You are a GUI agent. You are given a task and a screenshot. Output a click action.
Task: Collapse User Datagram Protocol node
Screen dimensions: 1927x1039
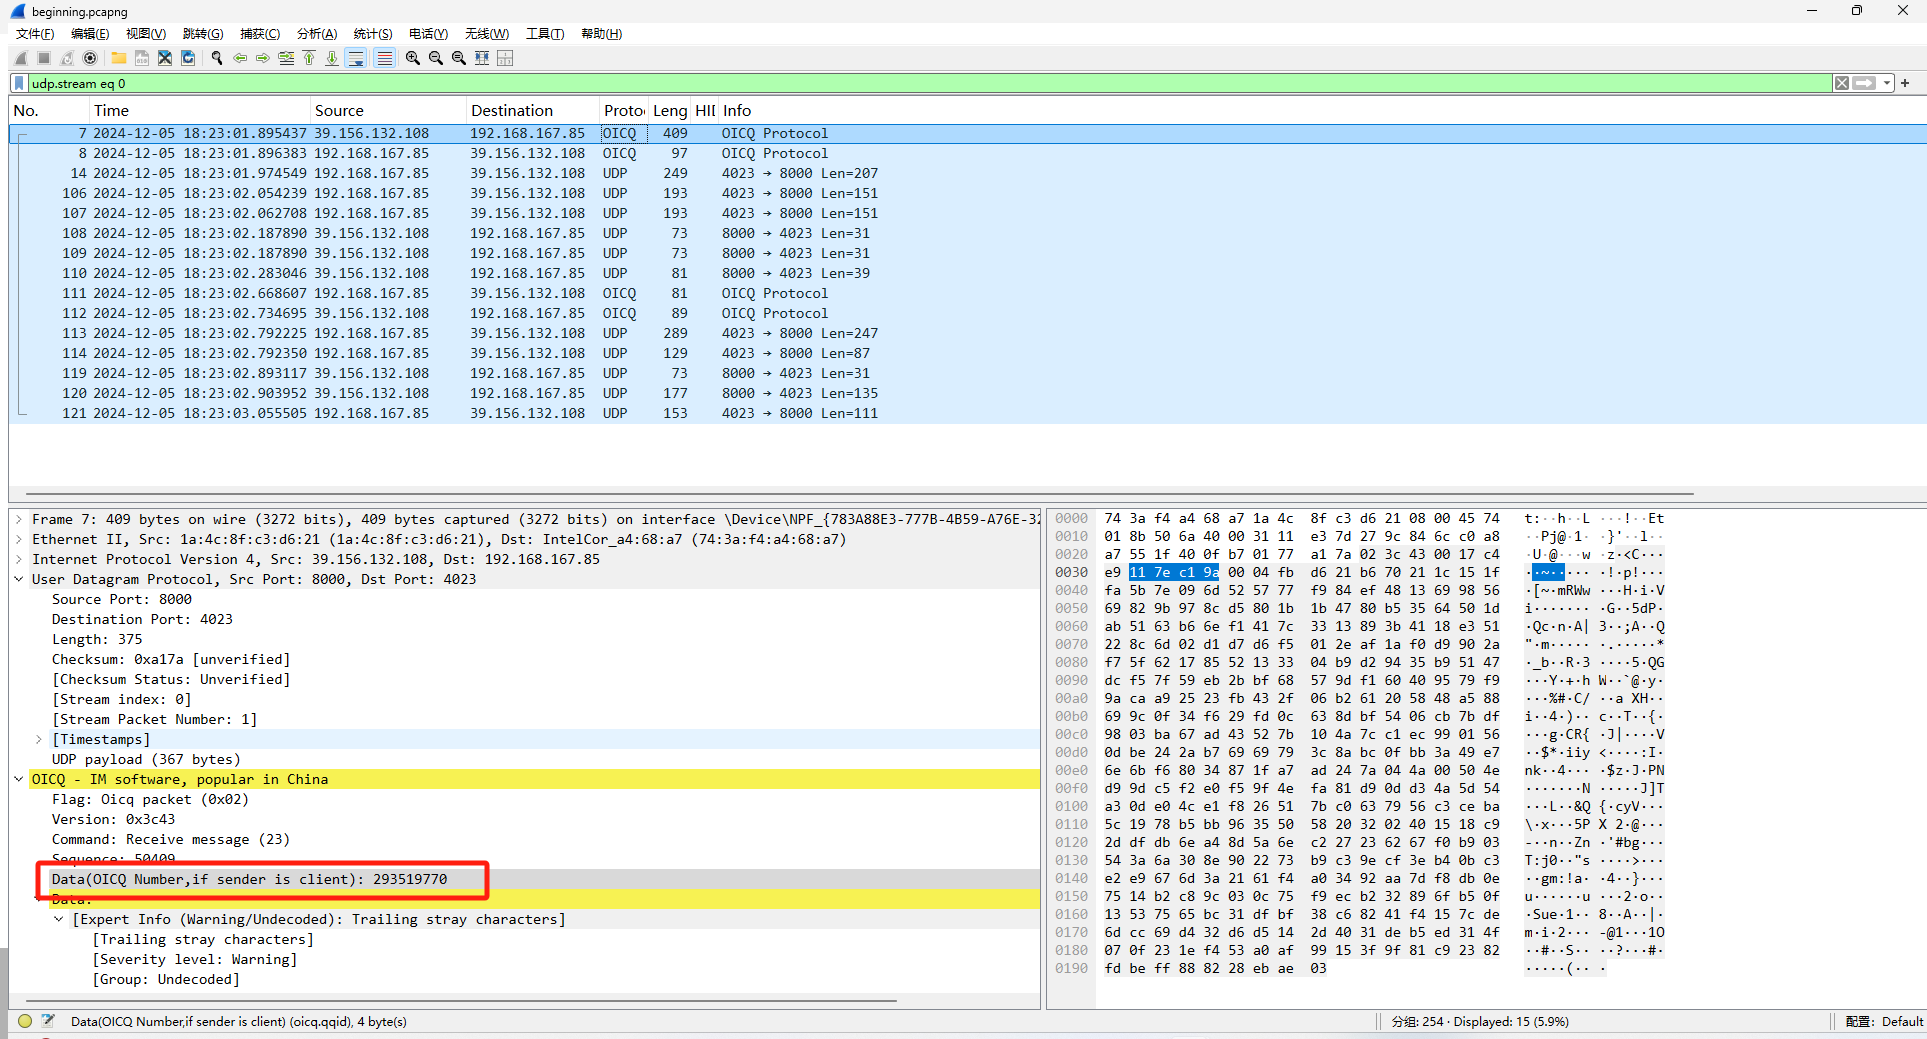tap(19, 579)
